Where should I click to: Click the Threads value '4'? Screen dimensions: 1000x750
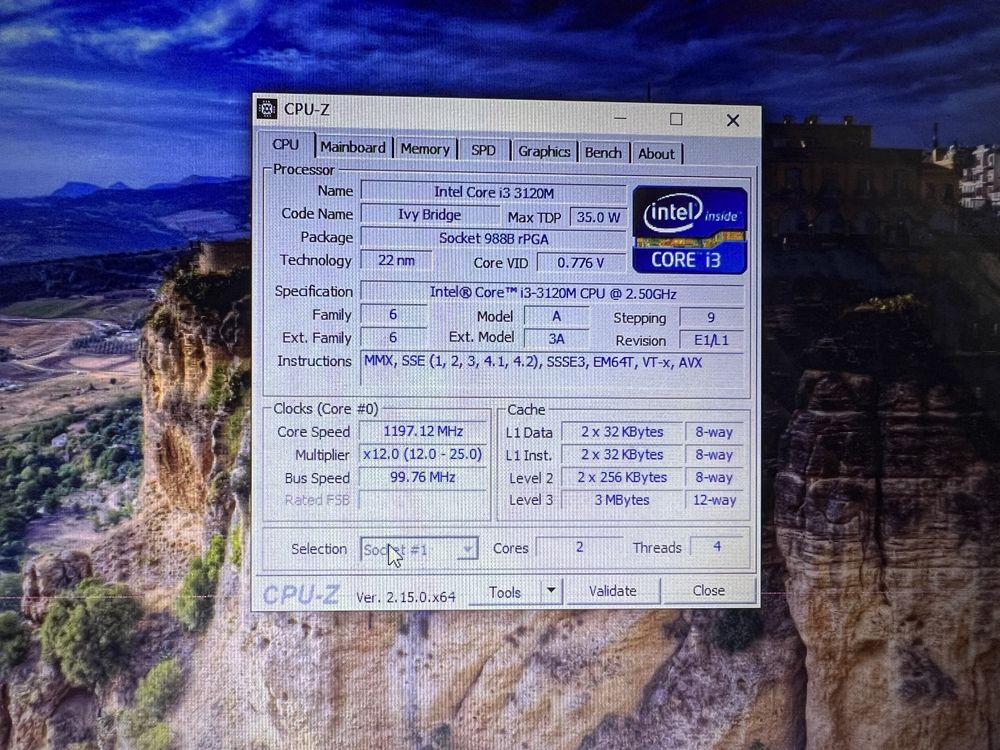[717, 547]
